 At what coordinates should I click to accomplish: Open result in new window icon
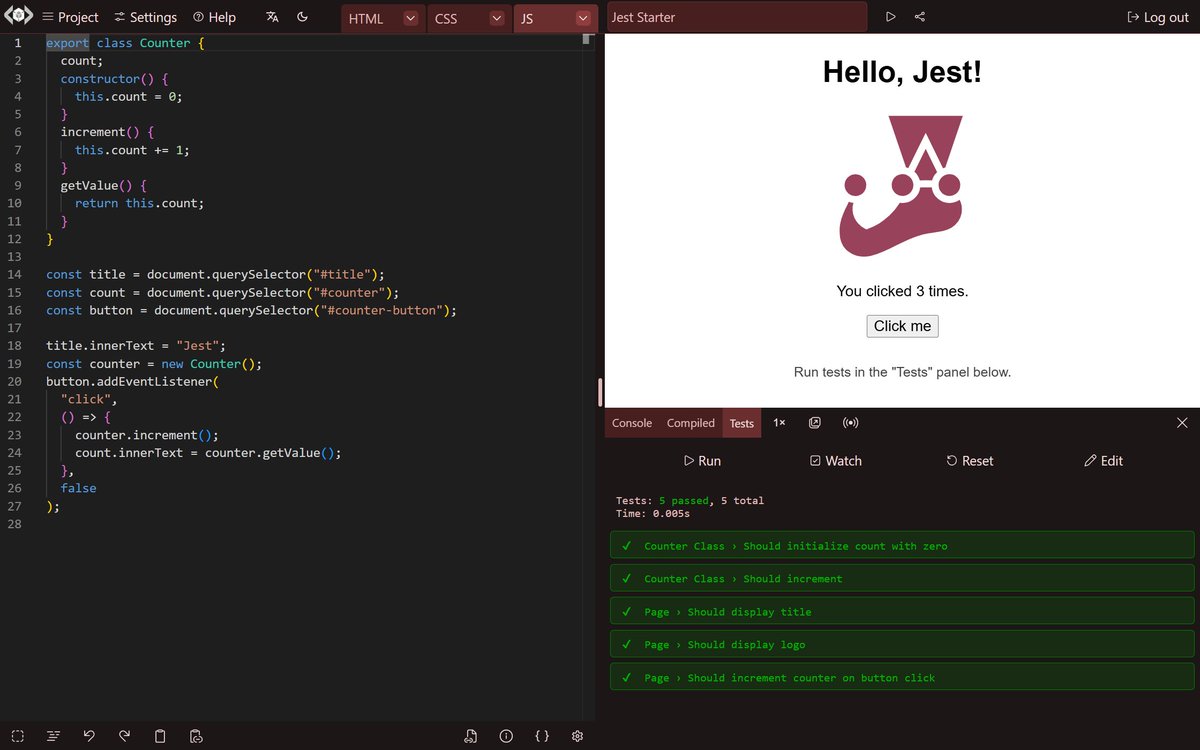[x=815, y=423]
